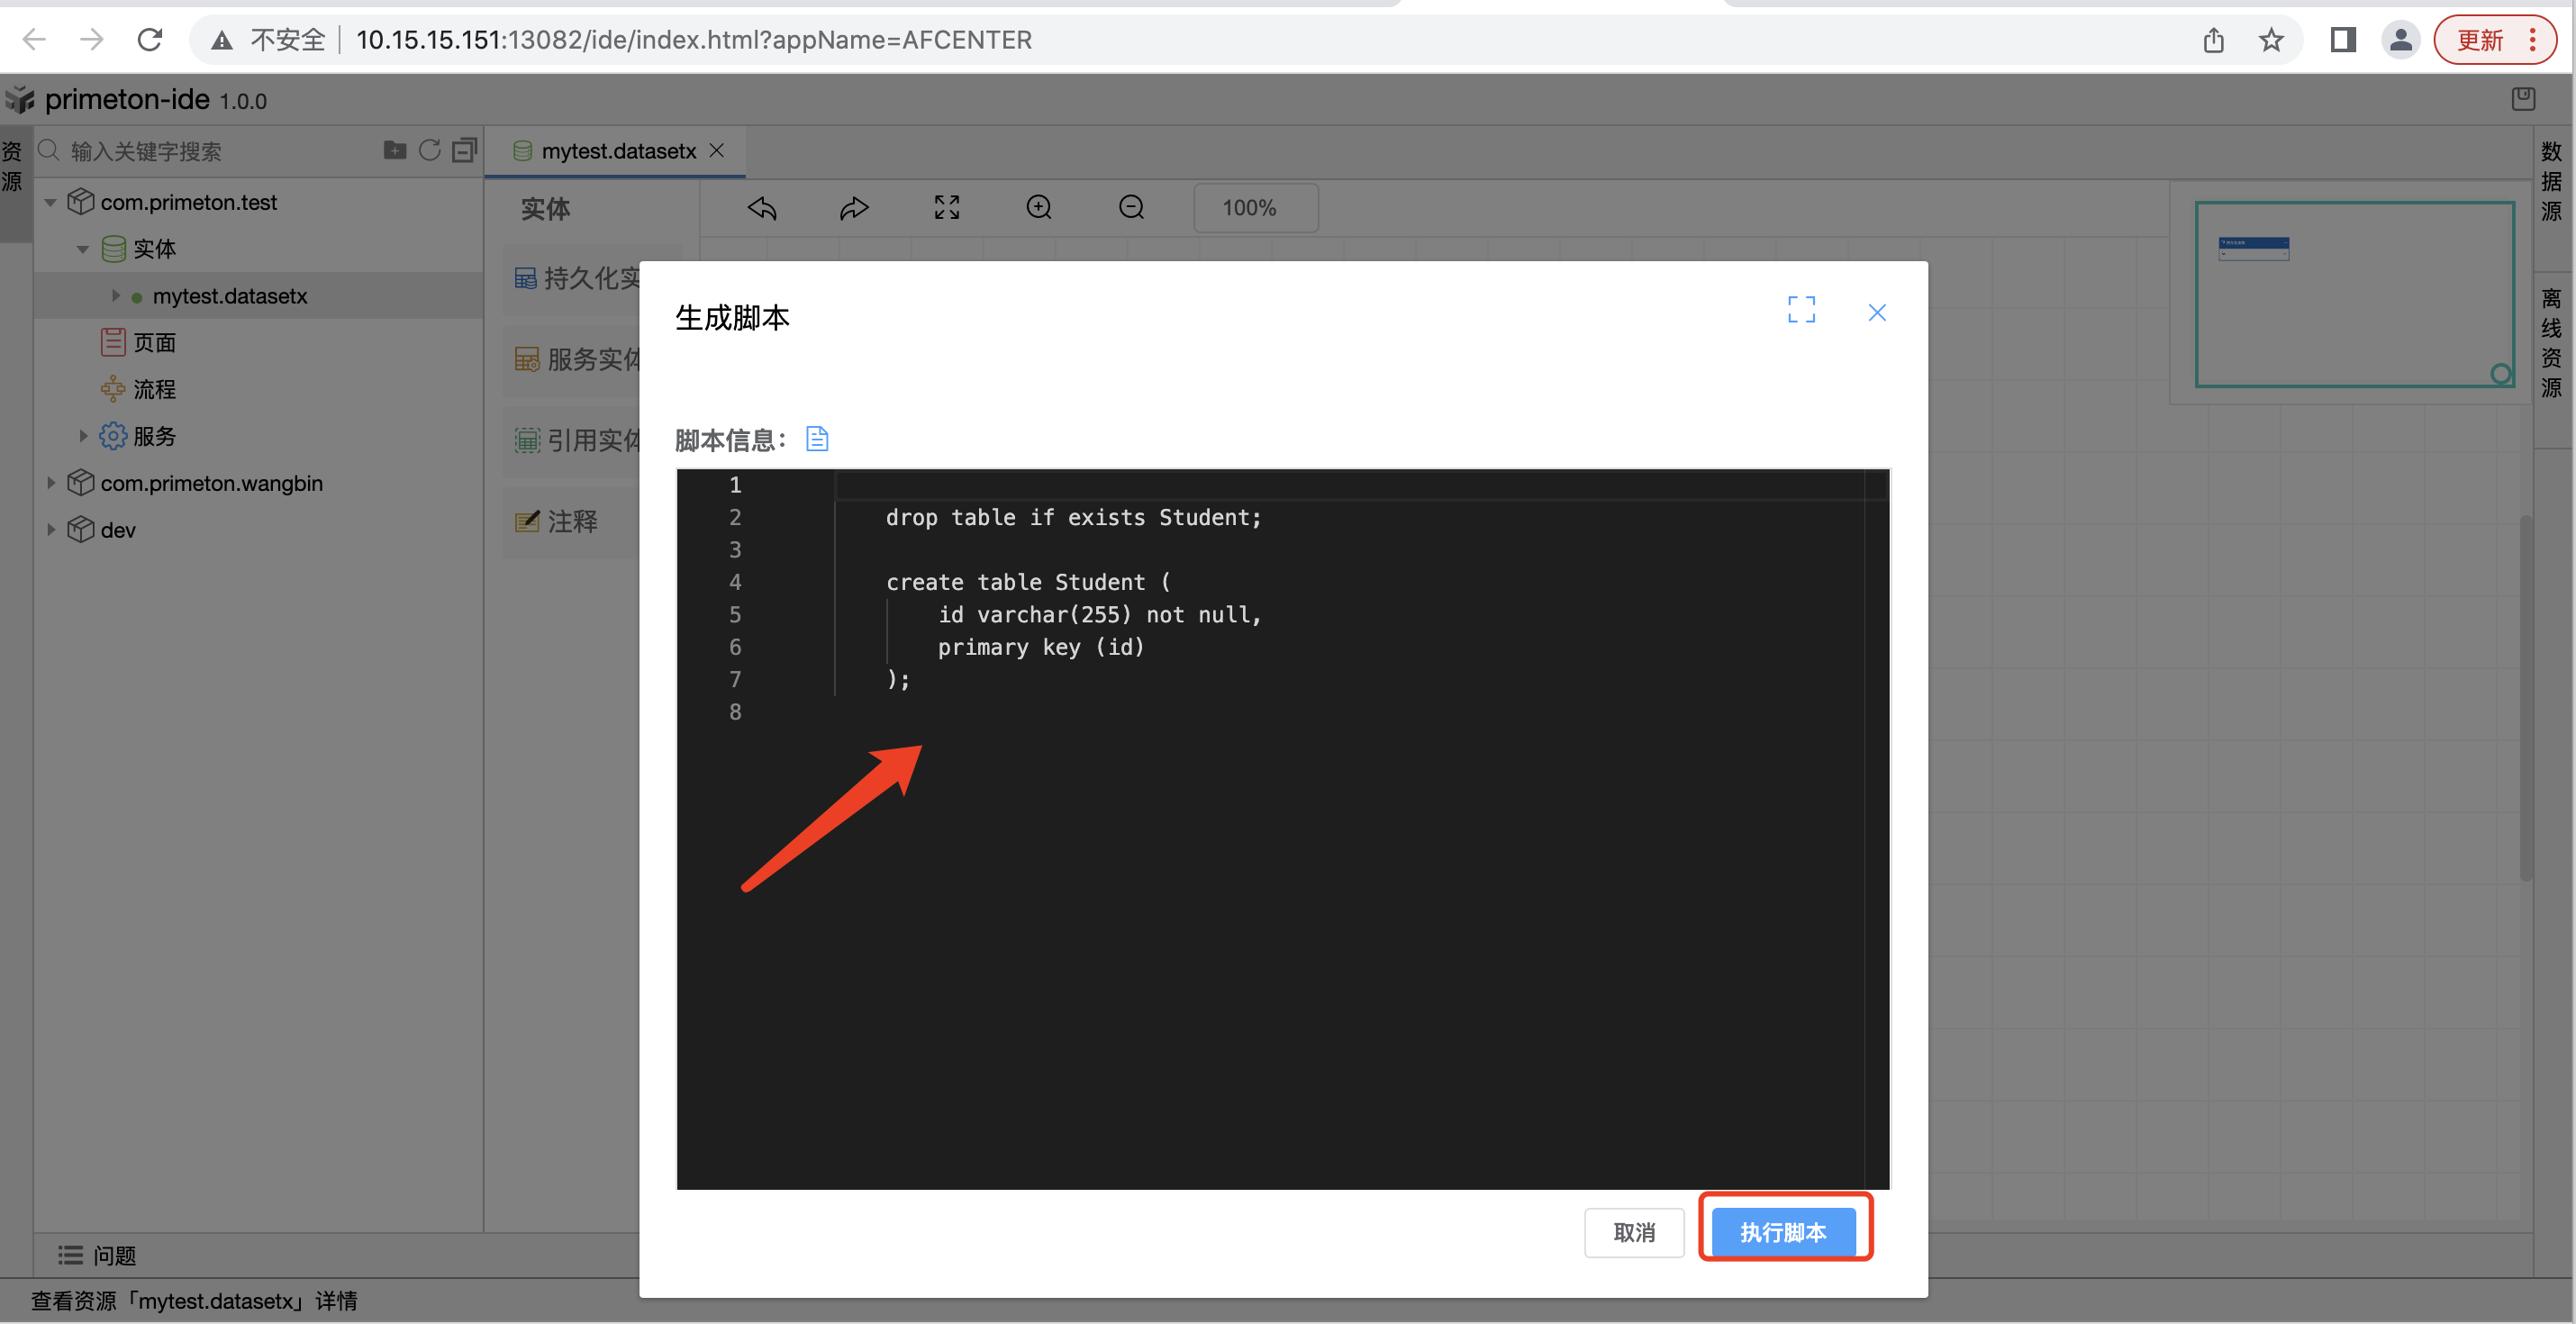Click the 执行脚本 button

tap(1783, 1232)
